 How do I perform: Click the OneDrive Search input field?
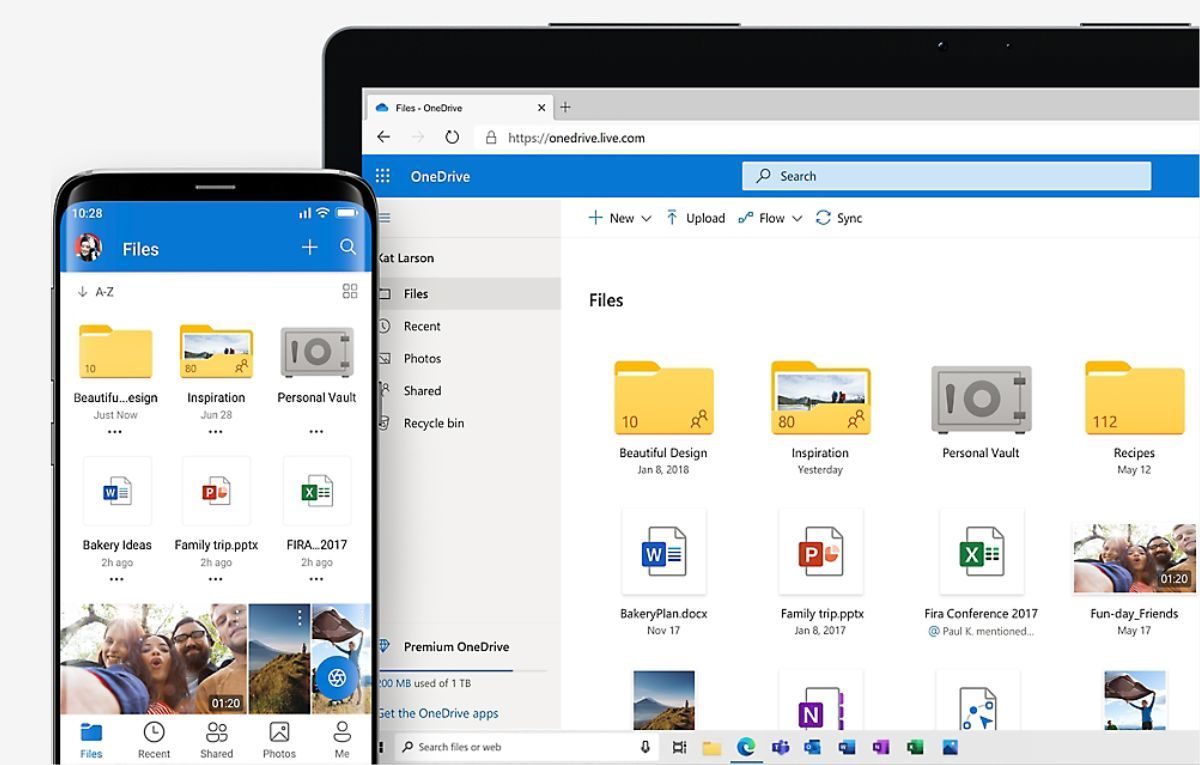[x=946, y=176]
